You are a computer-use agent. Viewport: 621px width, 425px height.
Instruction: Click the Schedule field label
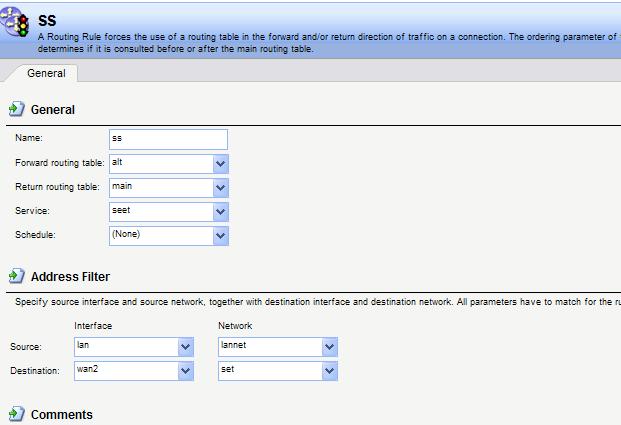pos(36,235)
